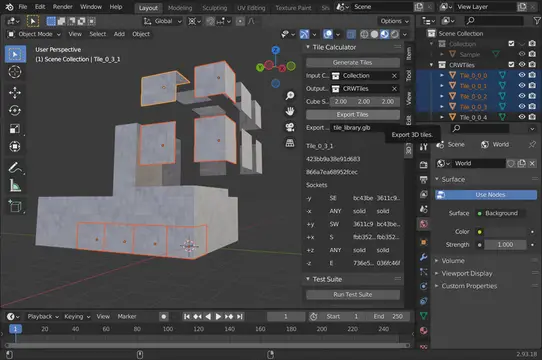Open Object Mode dropdown
The width and height of the screenshot is (542, 360).
[x=34, y=34]
